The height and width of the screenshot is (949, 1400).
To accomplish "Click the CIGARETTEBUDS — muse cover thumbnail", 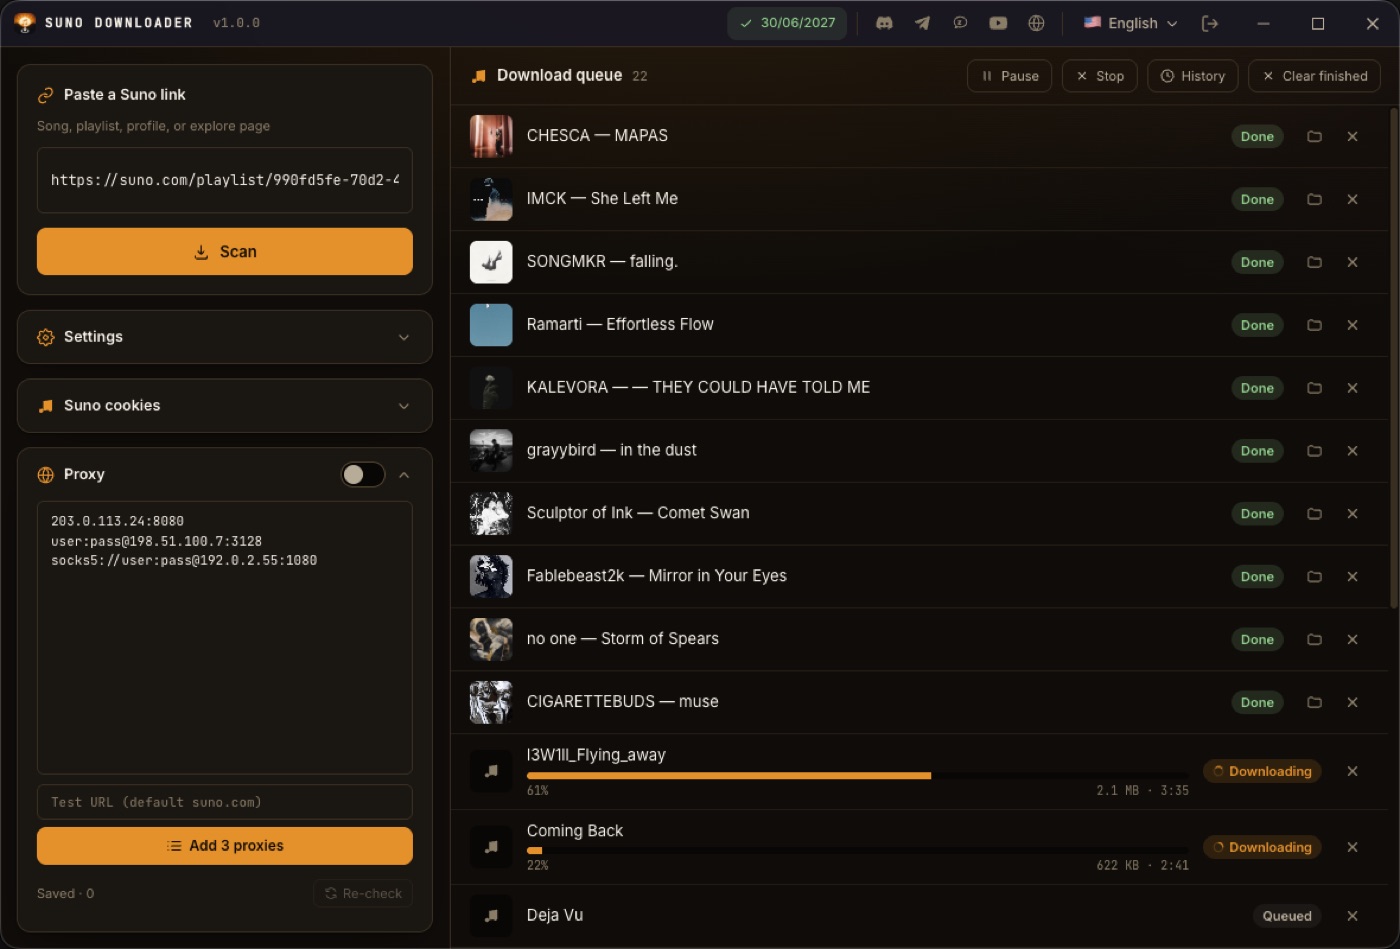I will [491, 703].
